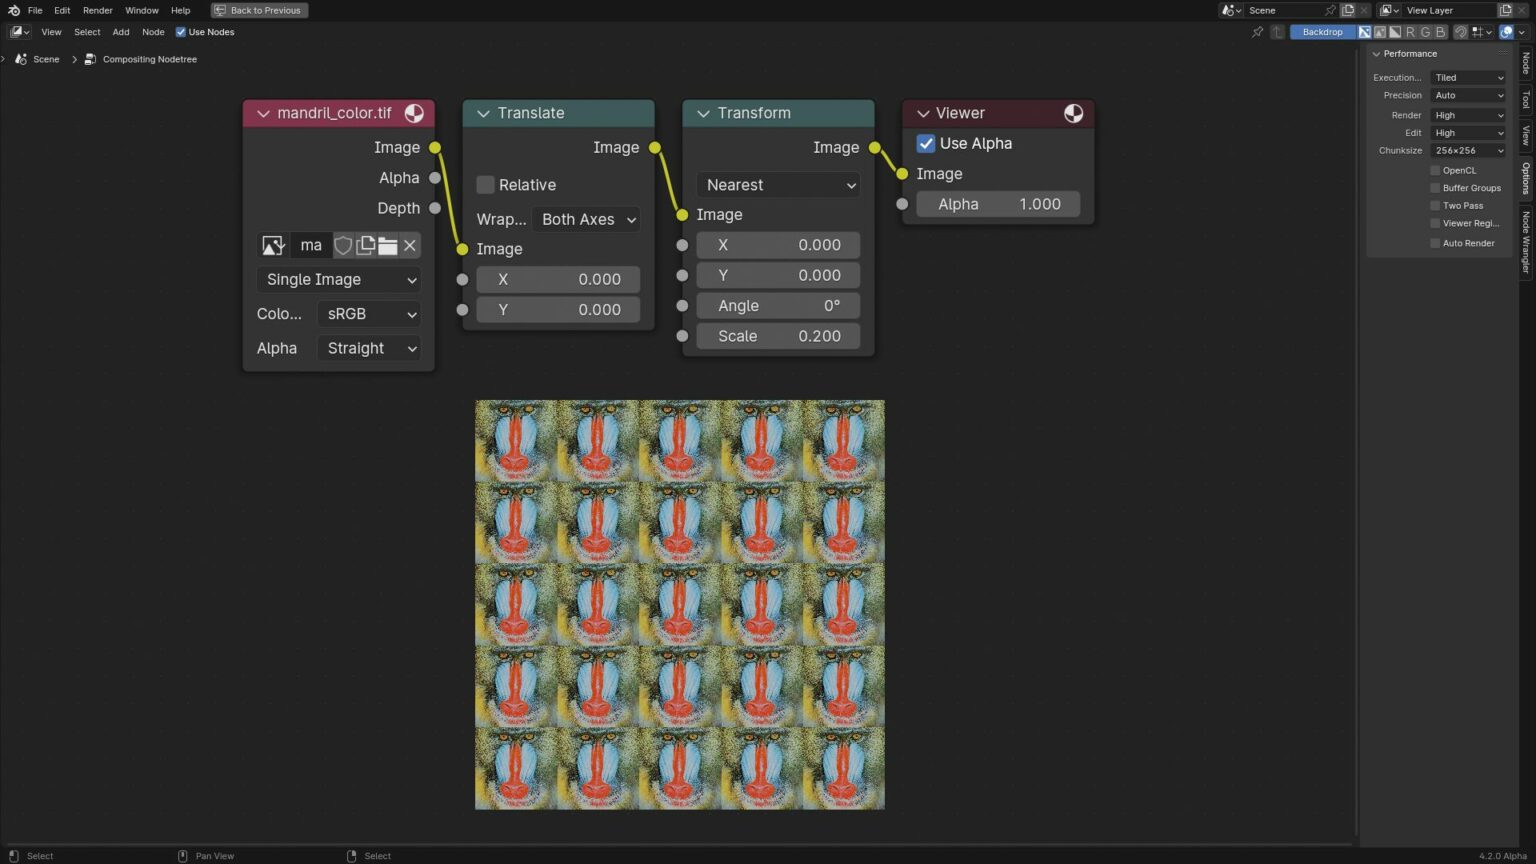
Task: Open the Wrapping dropdown set to Both Axes
Action: 587,219
